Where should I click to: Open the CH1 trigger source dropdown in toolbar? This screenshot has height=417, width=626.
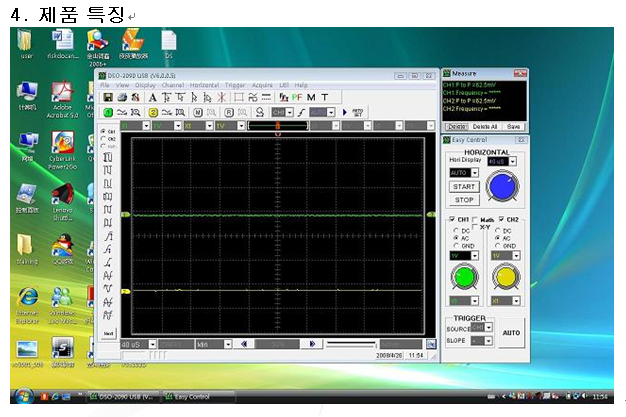click(290, 113)
